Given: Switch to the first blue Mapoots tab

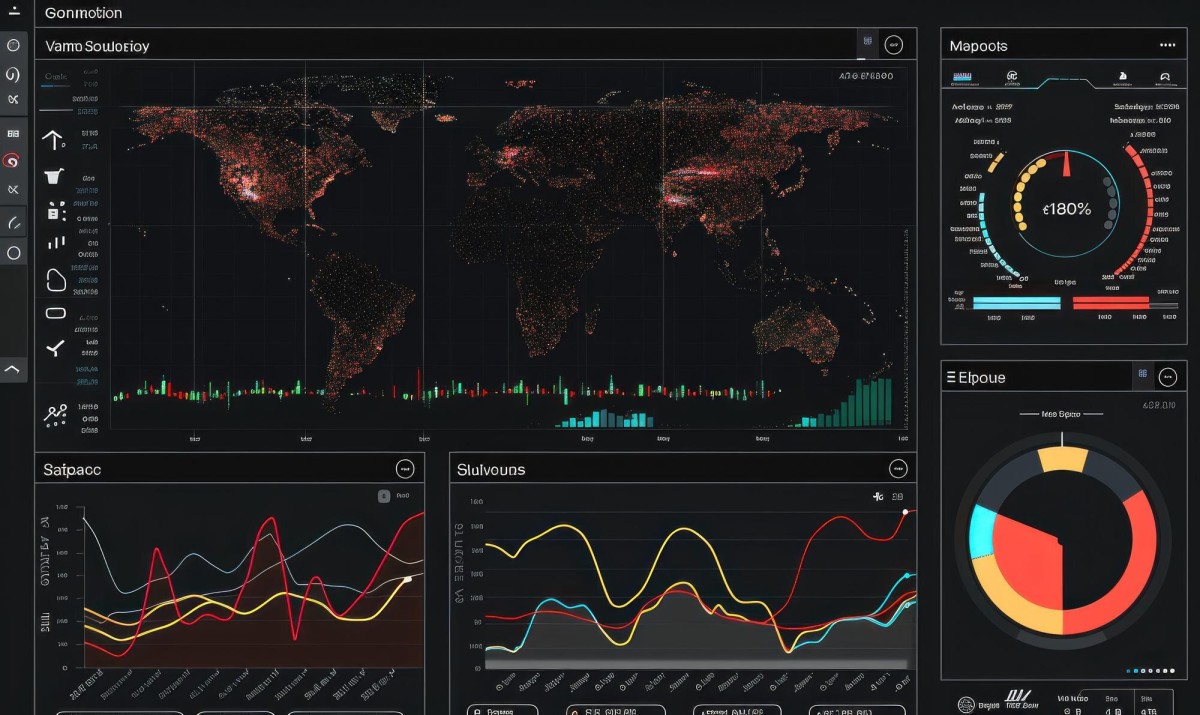Looking at the screenshot, I should [x=962, y=76].
